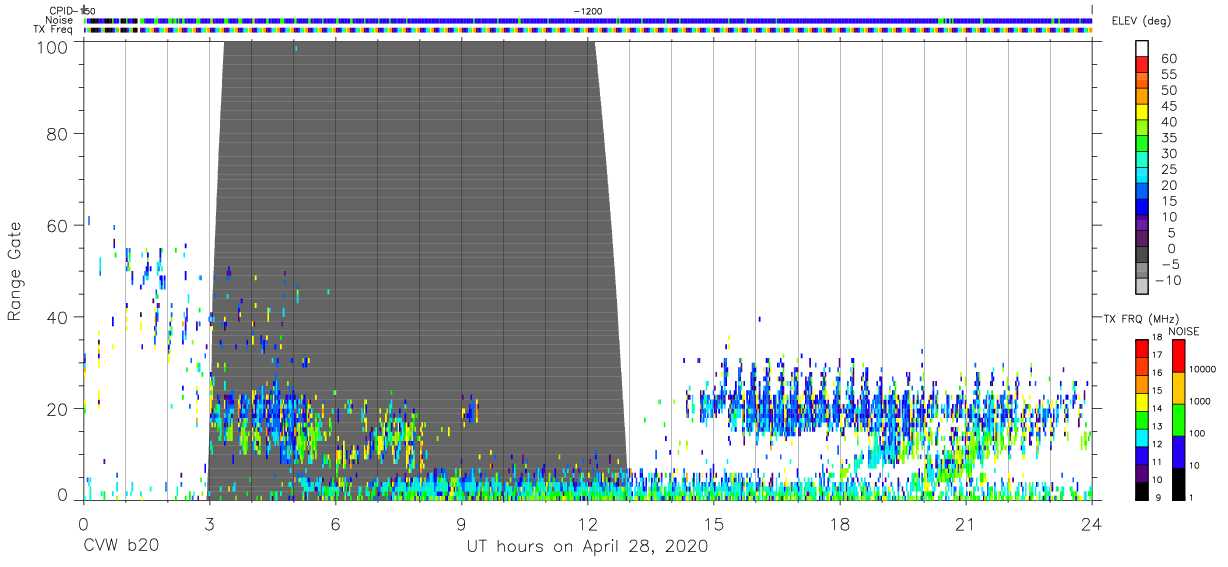Pick yellow 14–15 segment in TX FRQ colorbar
The height and width of the screenshot is (567, 1228).
1141,402
